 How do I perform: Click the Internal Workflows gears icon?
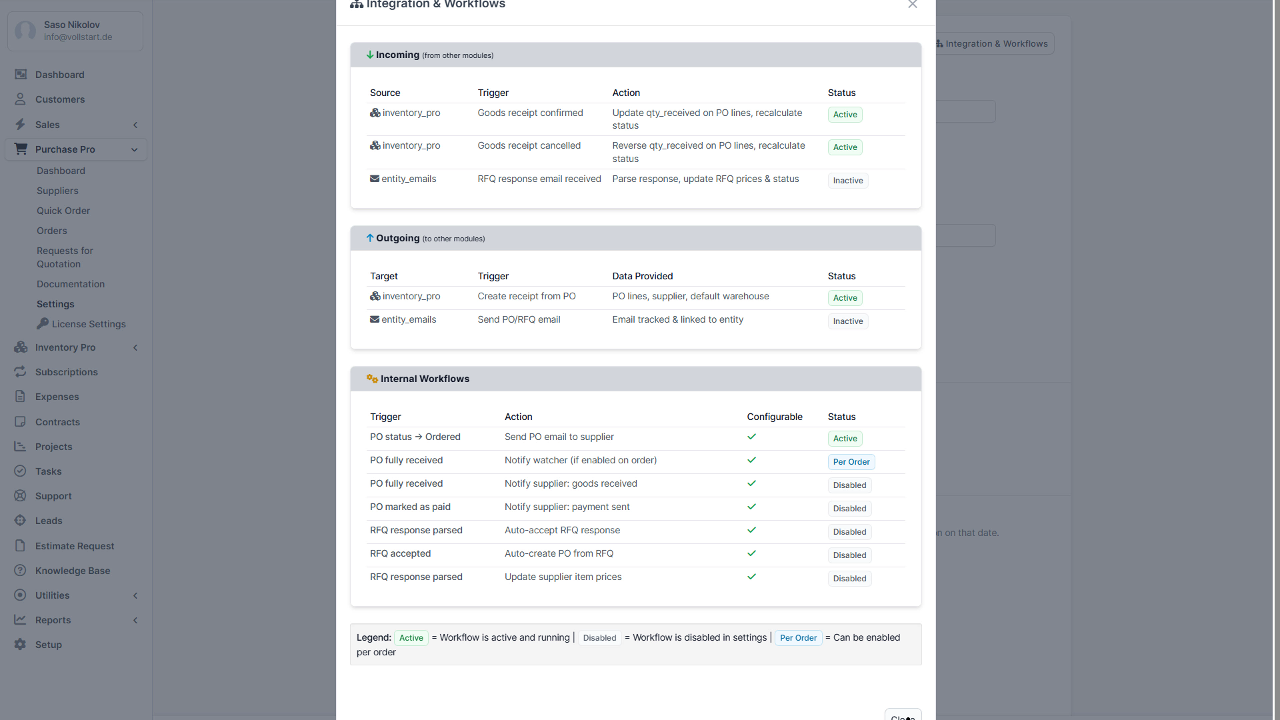click(372, 379)
